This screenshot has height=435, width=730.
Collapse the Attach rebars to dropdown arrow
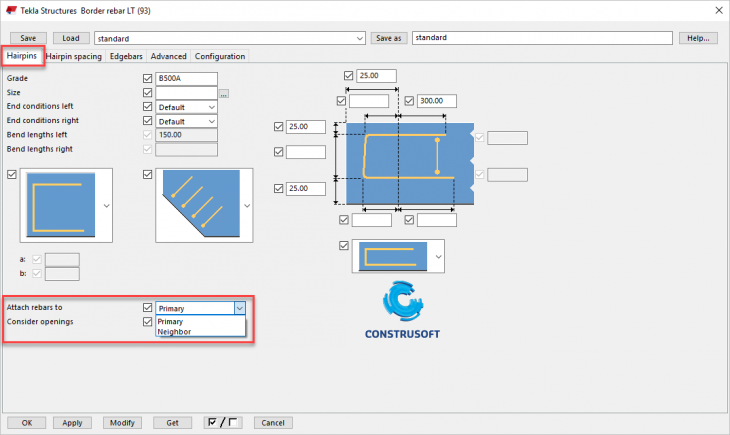pyautogui.click(x=239, y=308)
